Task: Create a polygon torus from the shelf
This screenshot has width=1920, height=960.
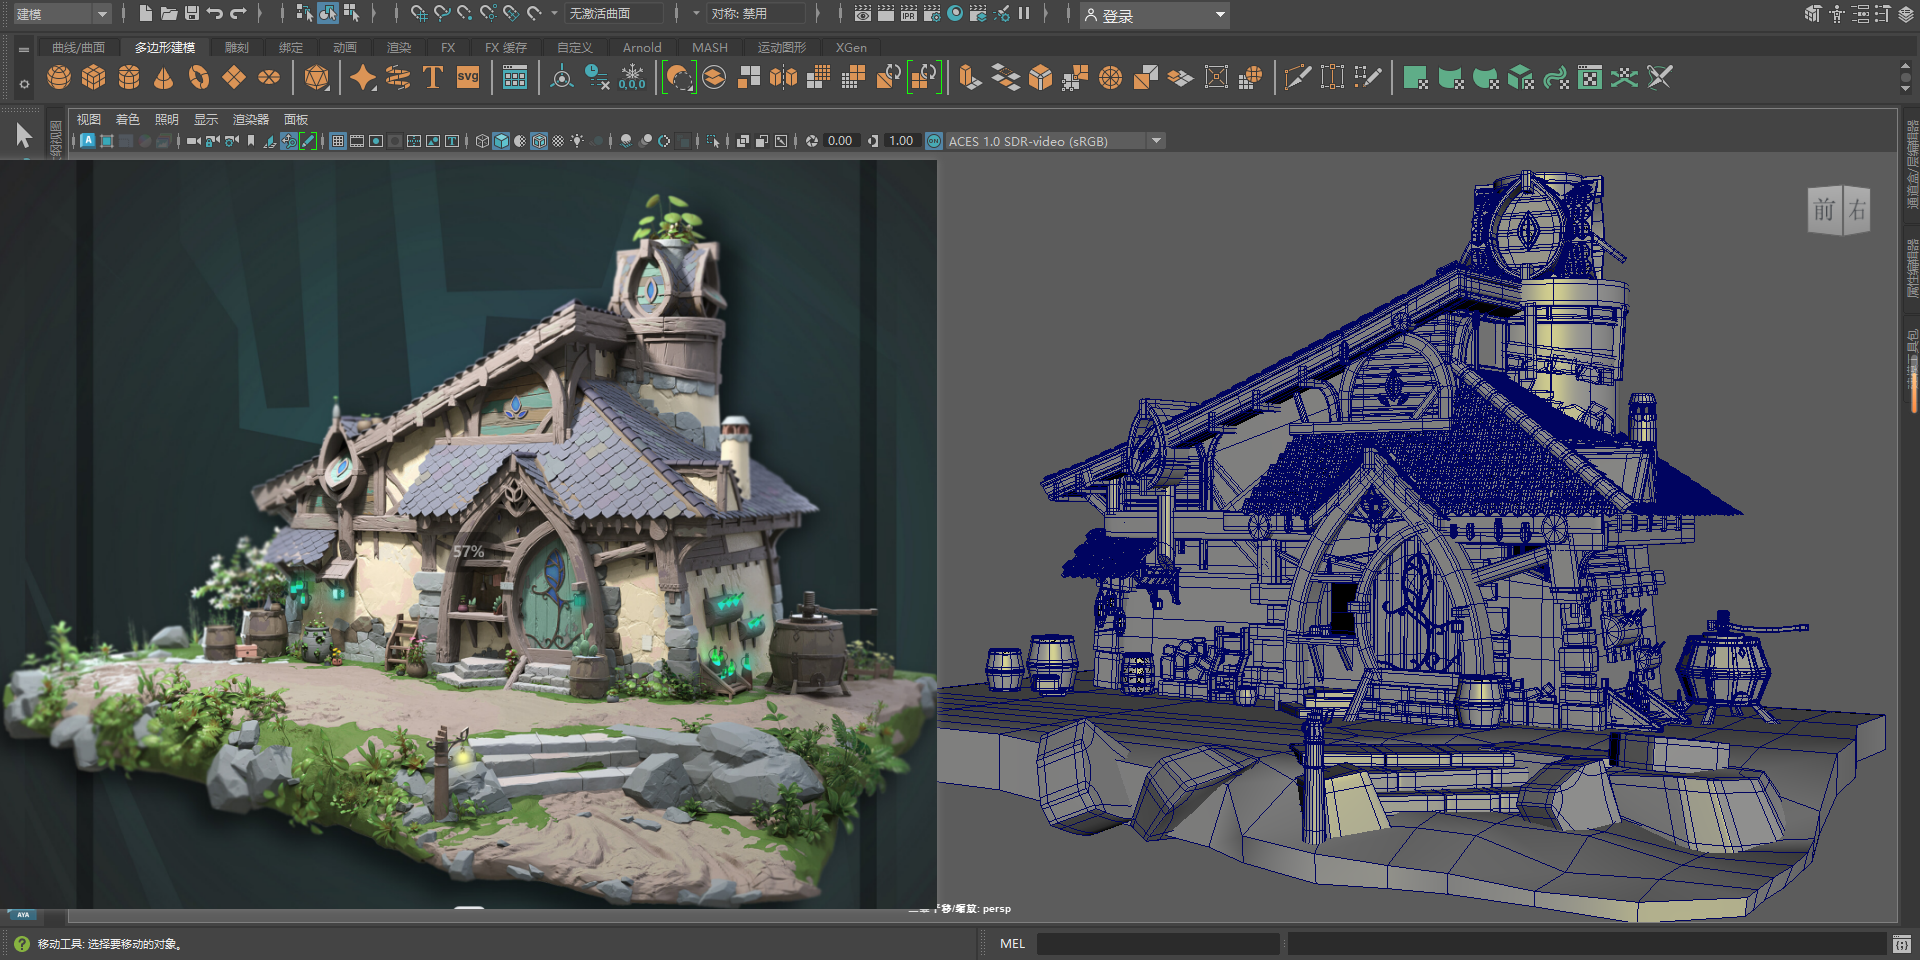Action: 199,77
